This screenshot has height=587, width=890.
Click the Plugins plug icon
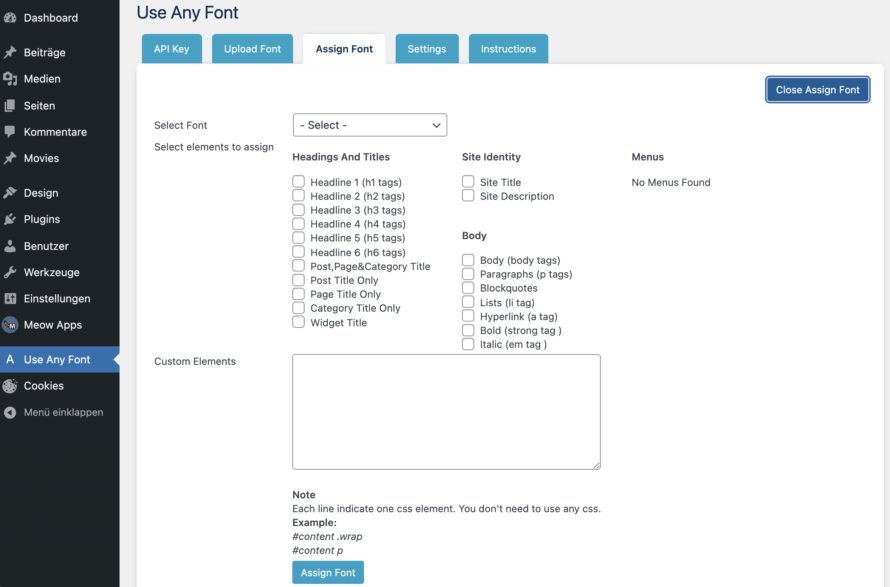[x=10, y=219]
